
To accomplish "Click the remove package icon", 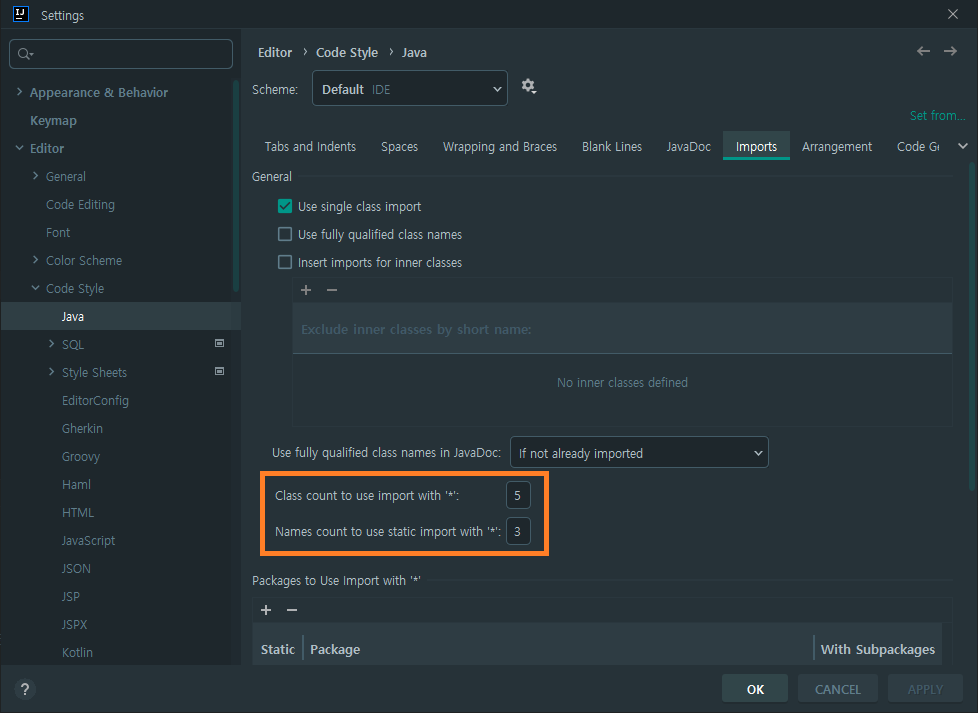I will pos(291,610).
